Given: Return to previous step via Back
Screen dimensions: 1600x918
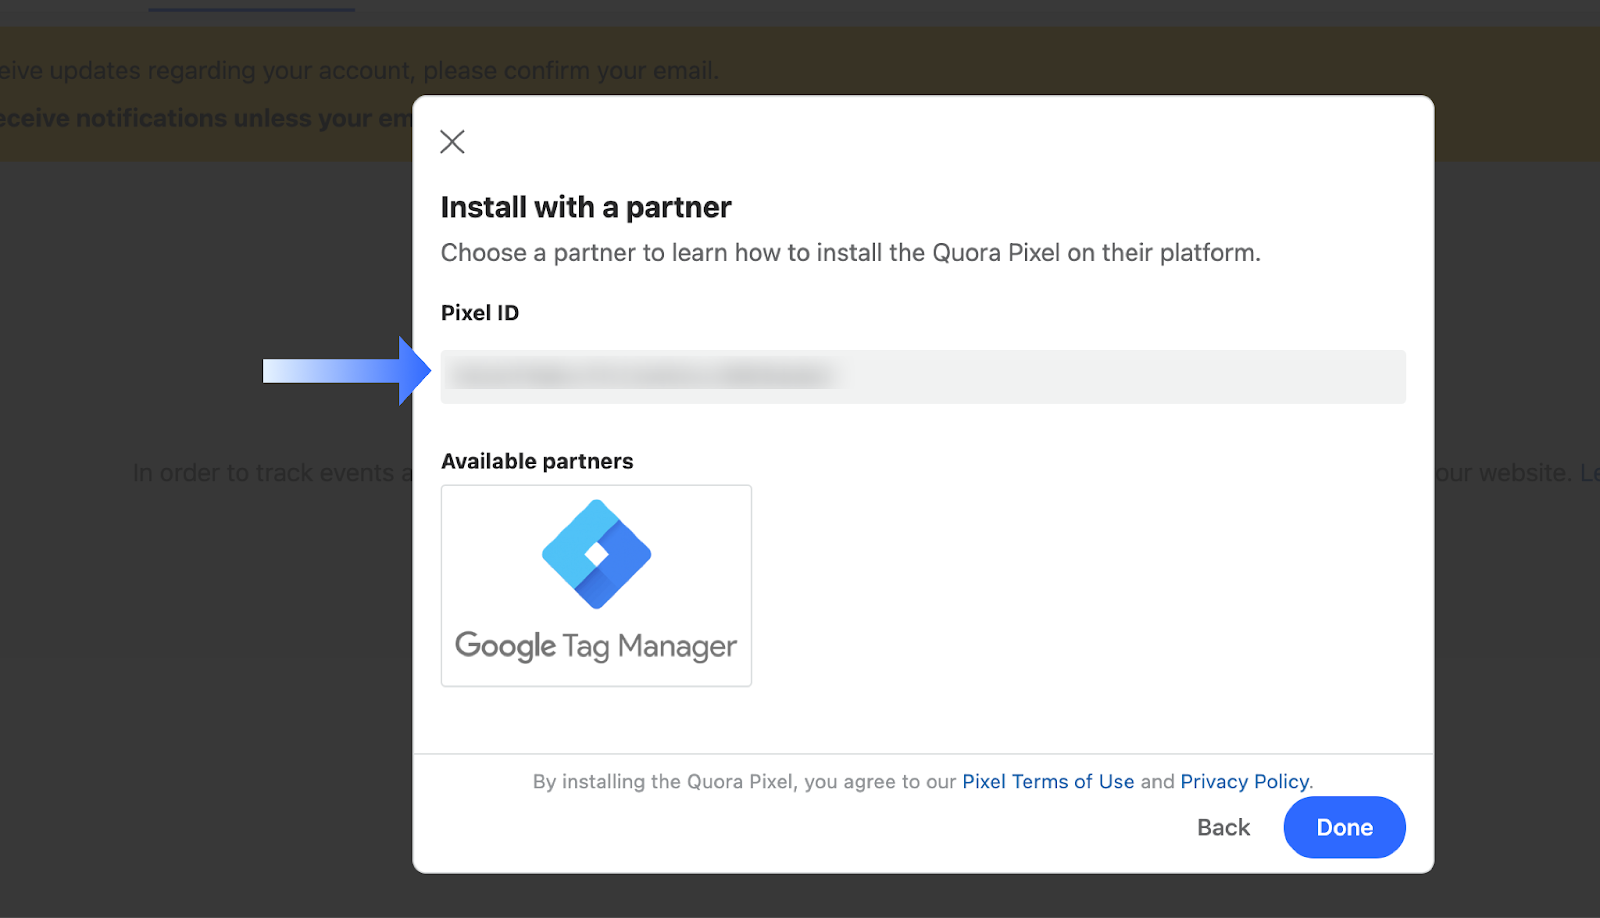Looking at the screenshot, I should 1222,827.
